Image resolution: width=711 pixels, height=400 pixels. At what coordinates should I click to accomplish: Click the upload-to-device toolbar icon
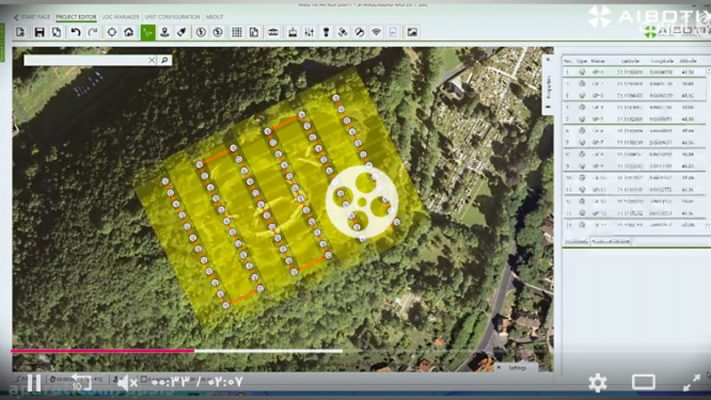pos(292,32)
